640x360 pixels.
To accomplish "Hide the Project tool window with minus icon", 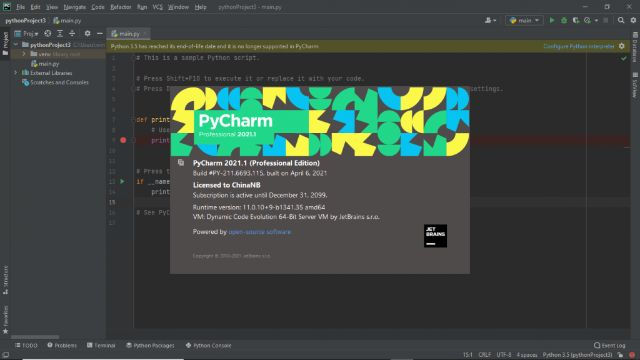I will 100,33.
